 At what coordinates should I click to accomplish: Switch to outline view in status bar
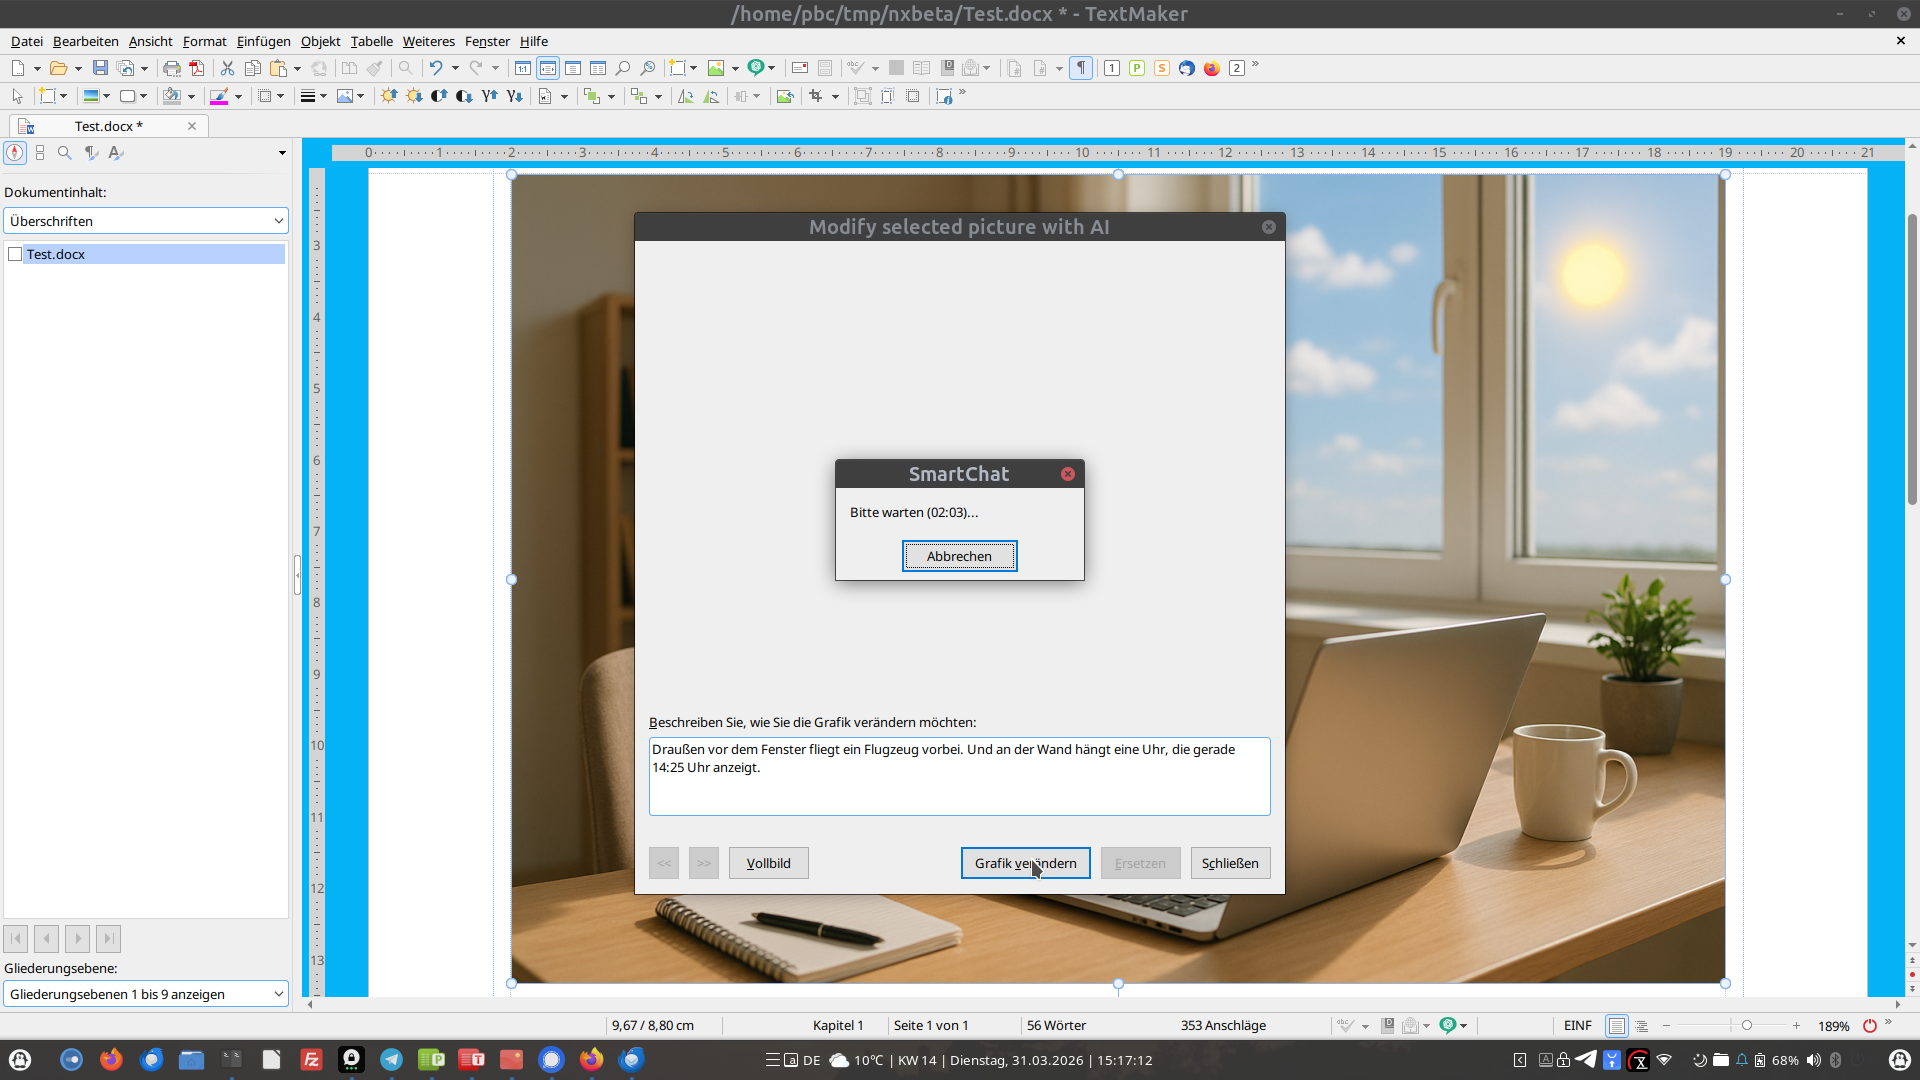coord(1642,1026)
